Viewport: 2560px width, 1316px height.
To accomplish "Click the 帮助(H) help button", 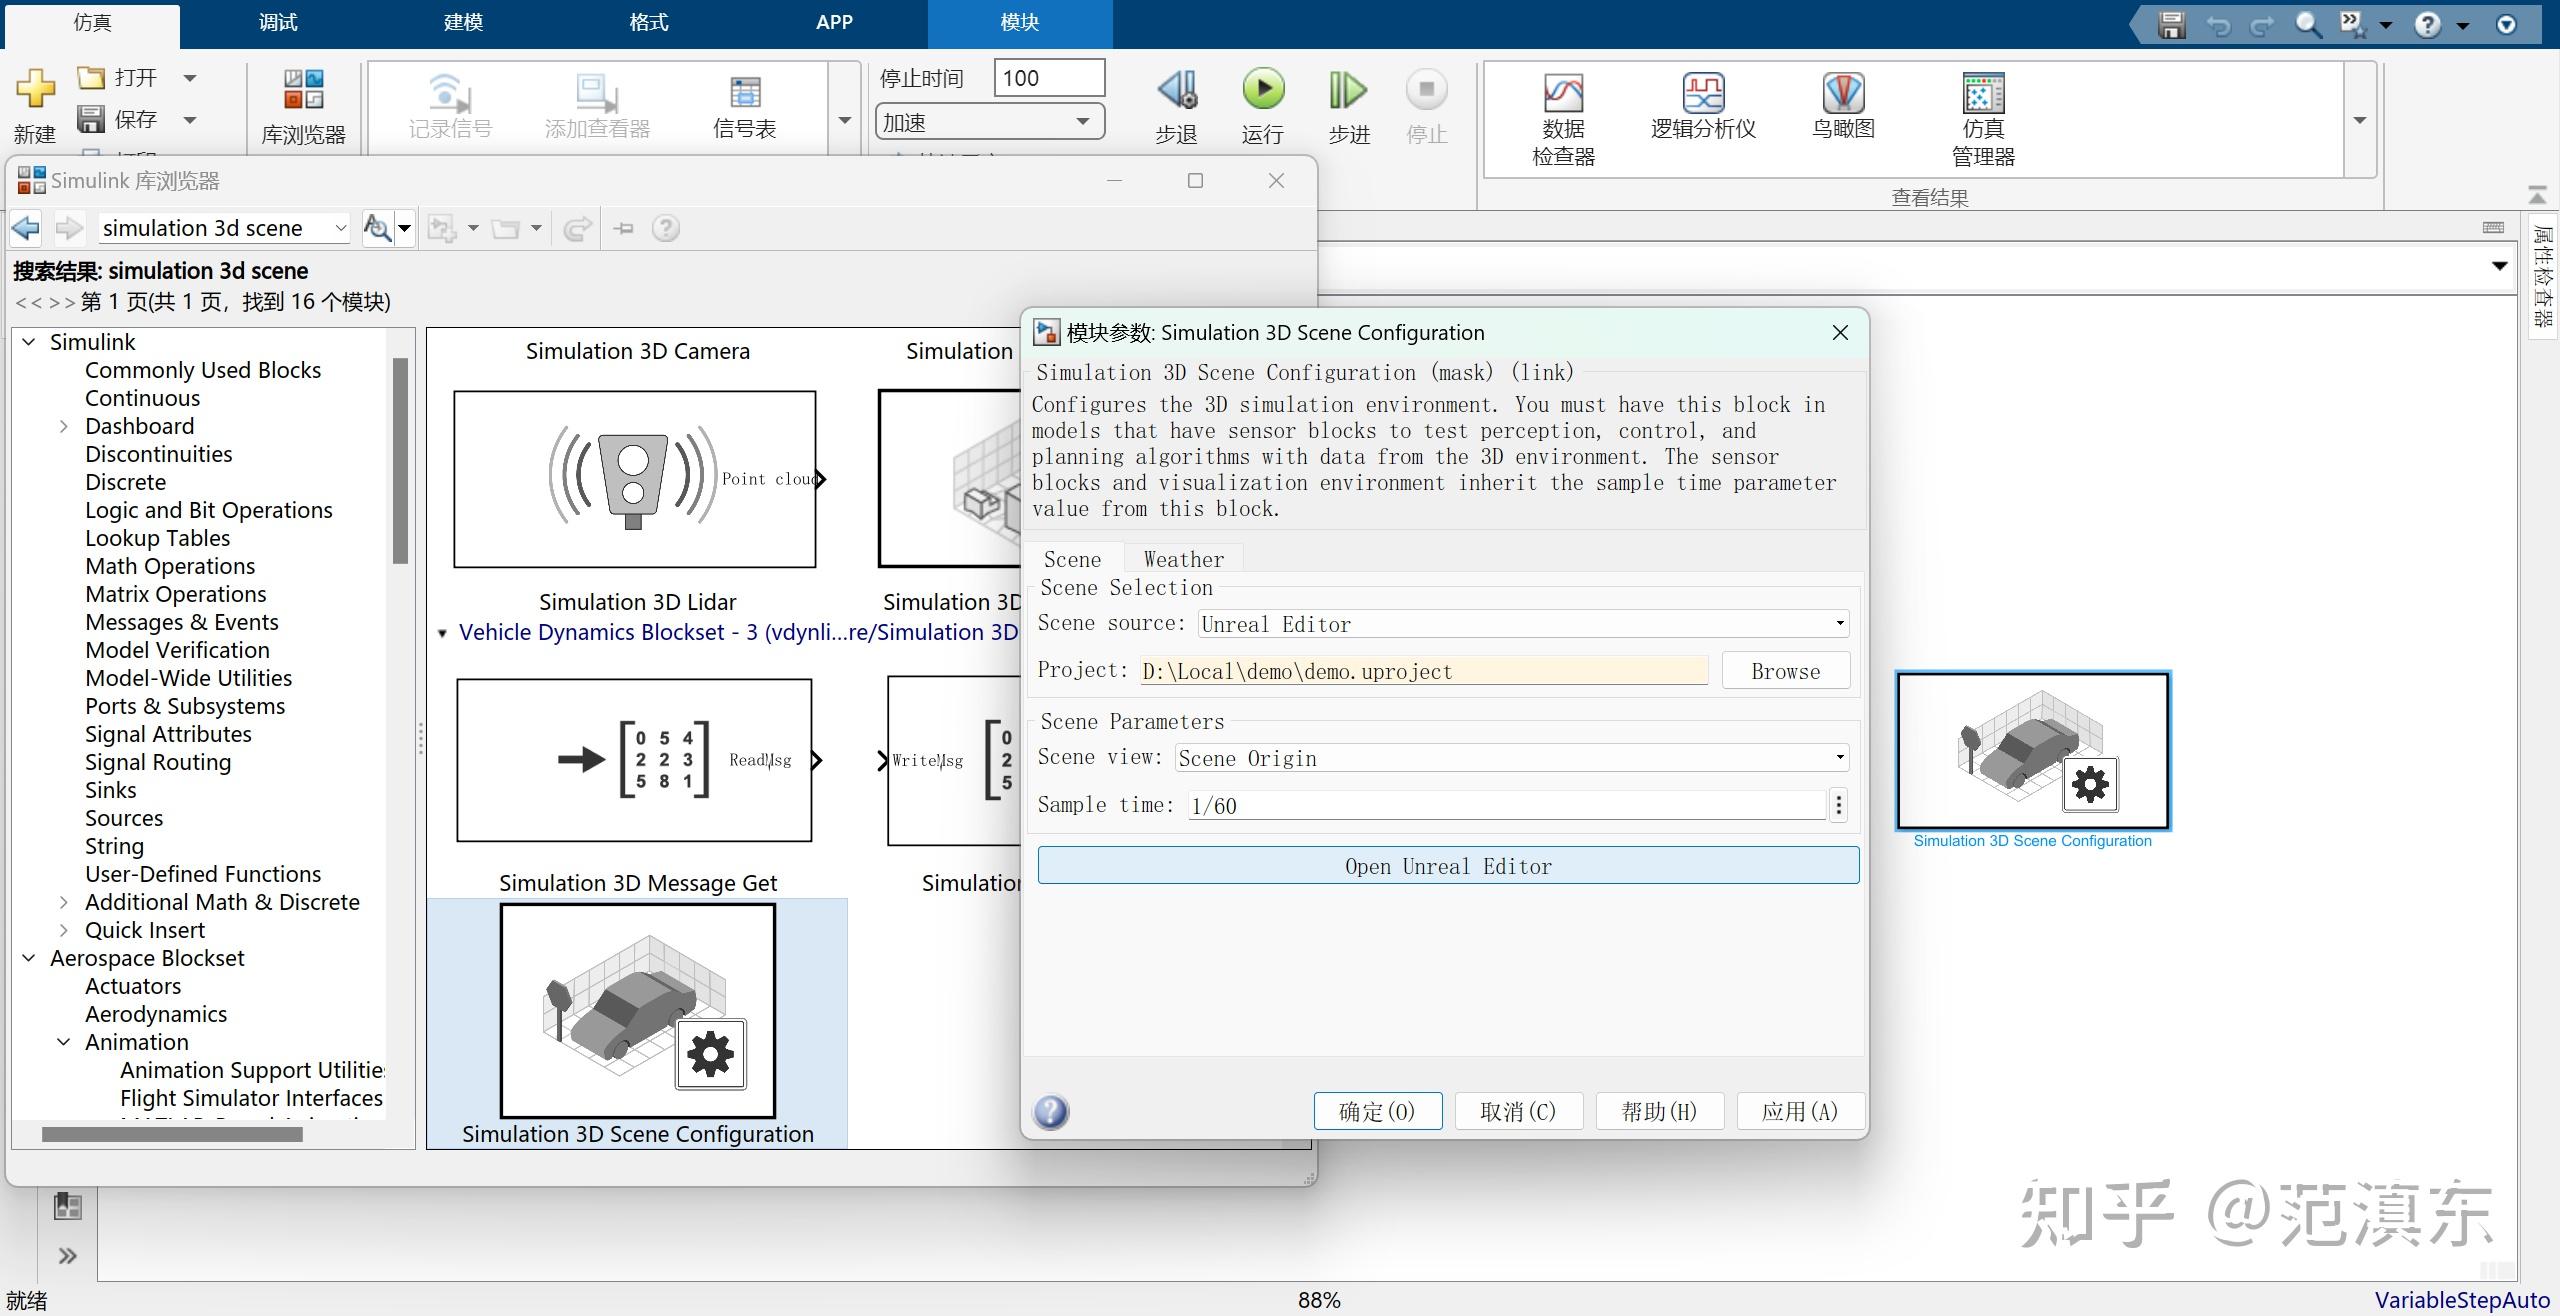I will tap(1659, 1112).
